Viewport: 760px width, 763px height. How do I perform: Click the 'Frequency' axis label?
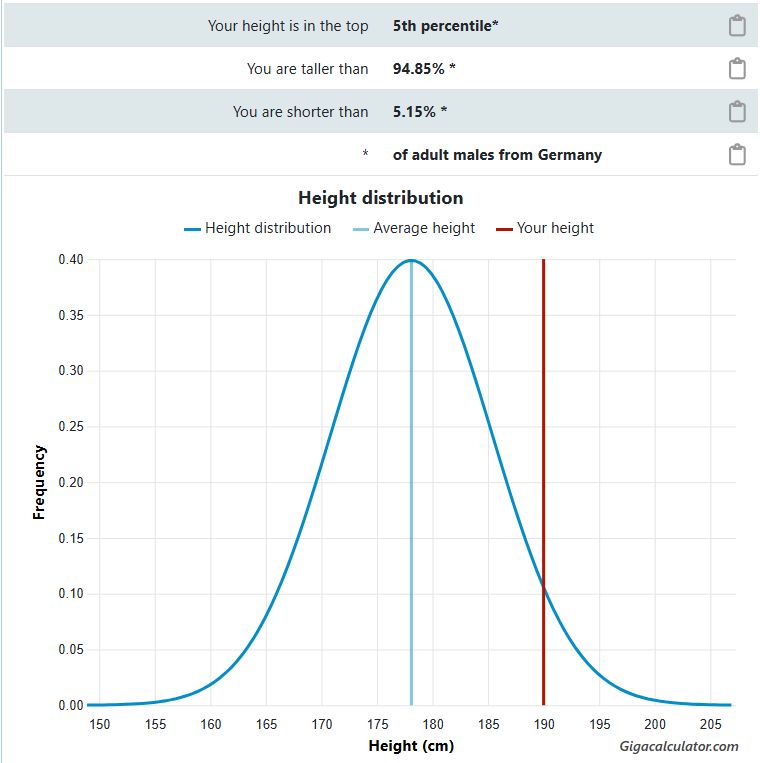click(39, 482)
